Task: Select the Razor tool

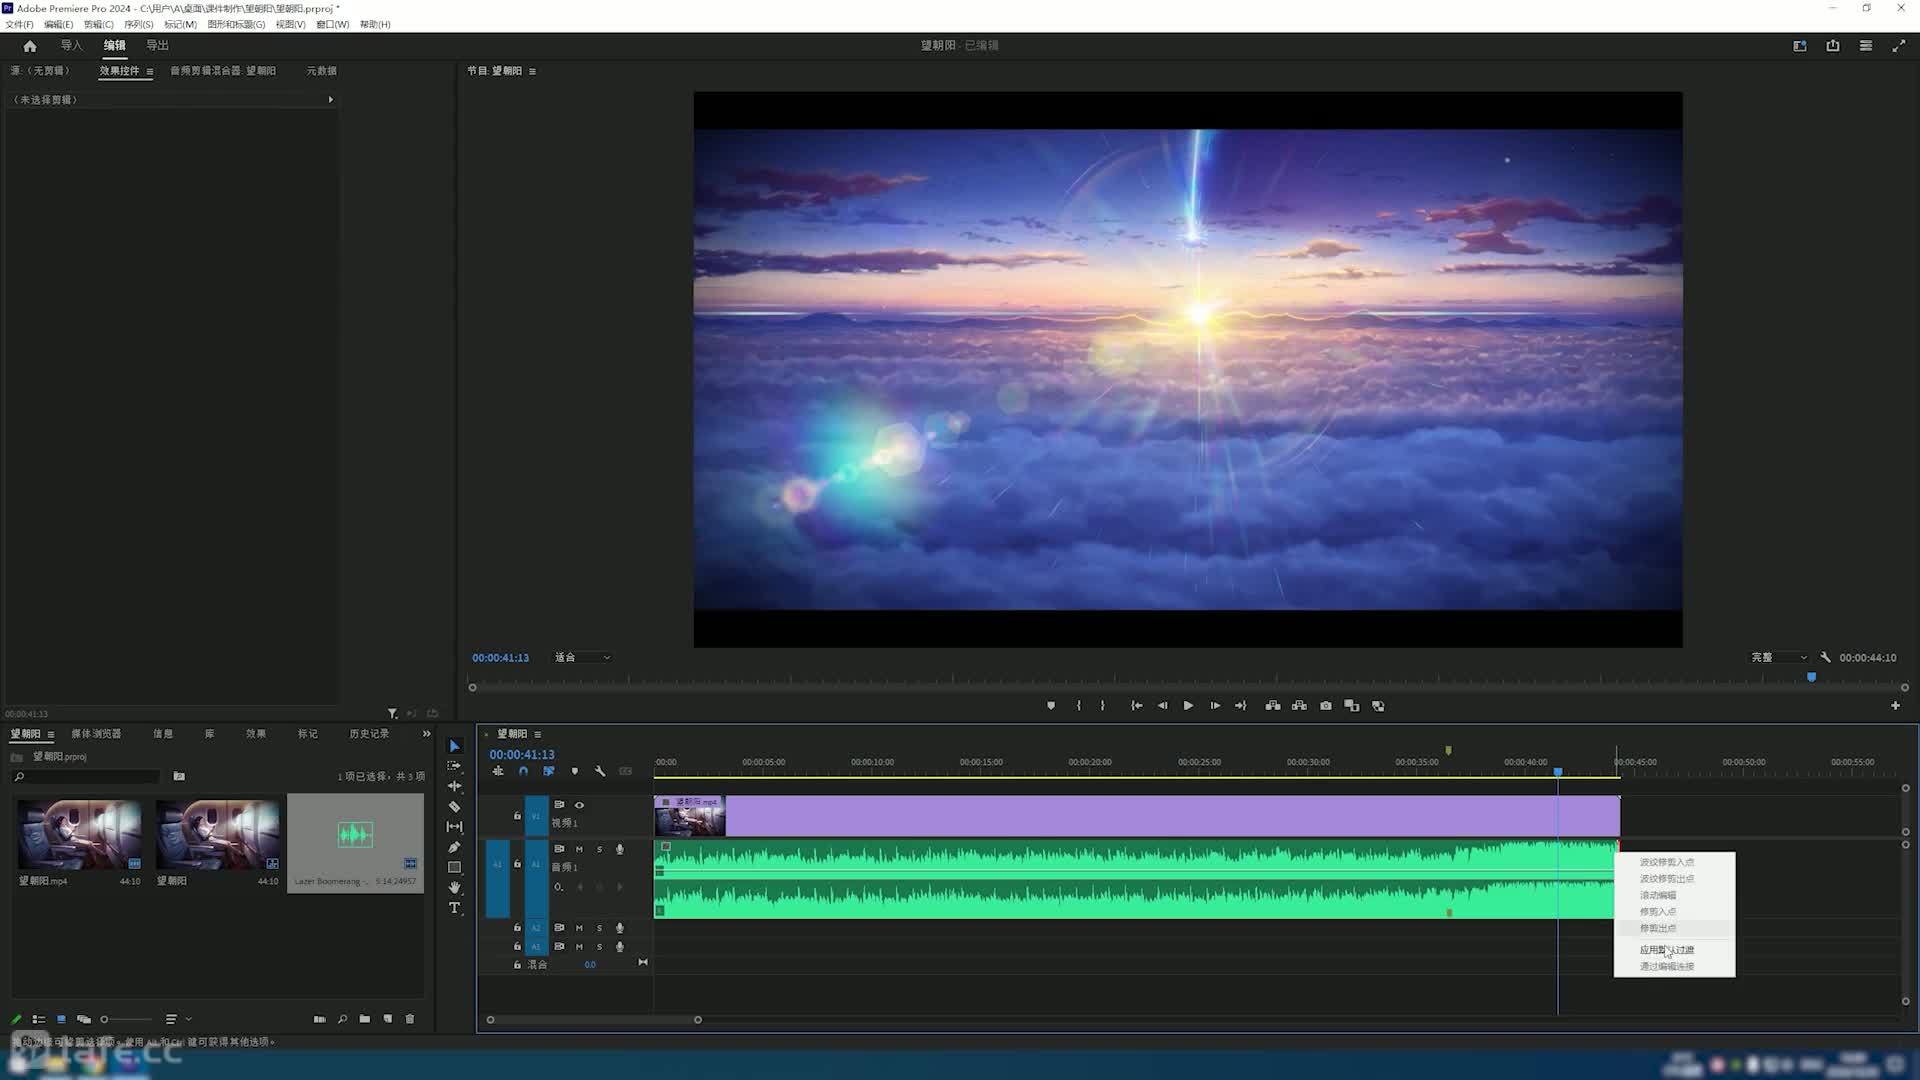Action: [x=454, y=807]
